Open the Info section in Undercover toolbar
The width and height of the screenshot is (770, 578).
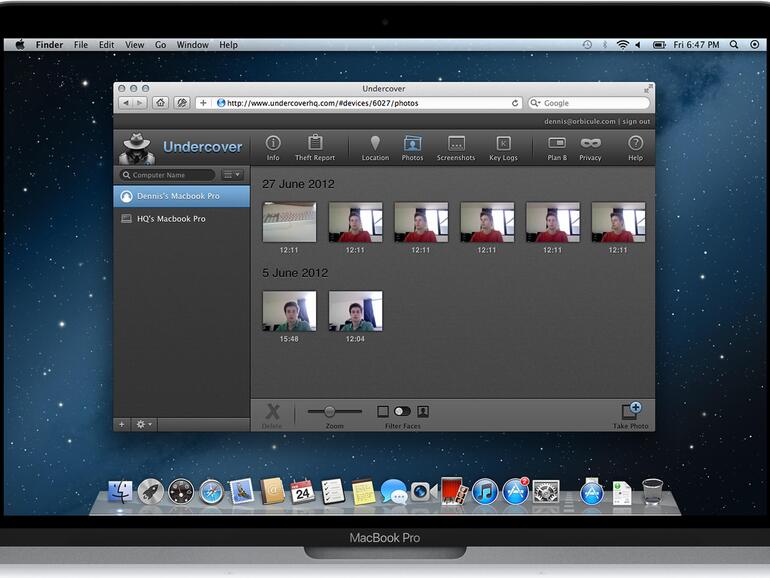tap(273, 148)
